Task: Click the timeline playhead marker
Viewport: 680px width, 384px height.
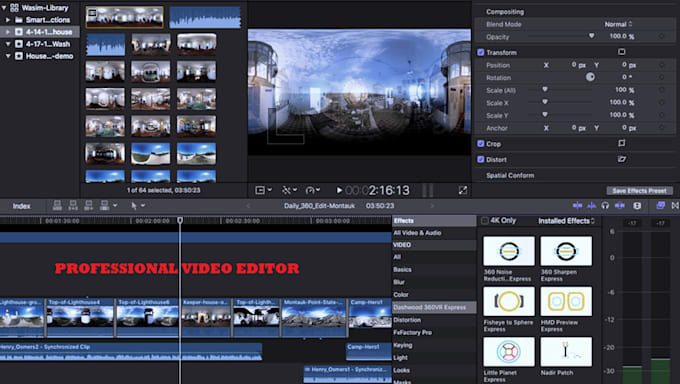Action: [x=180, y=220]
